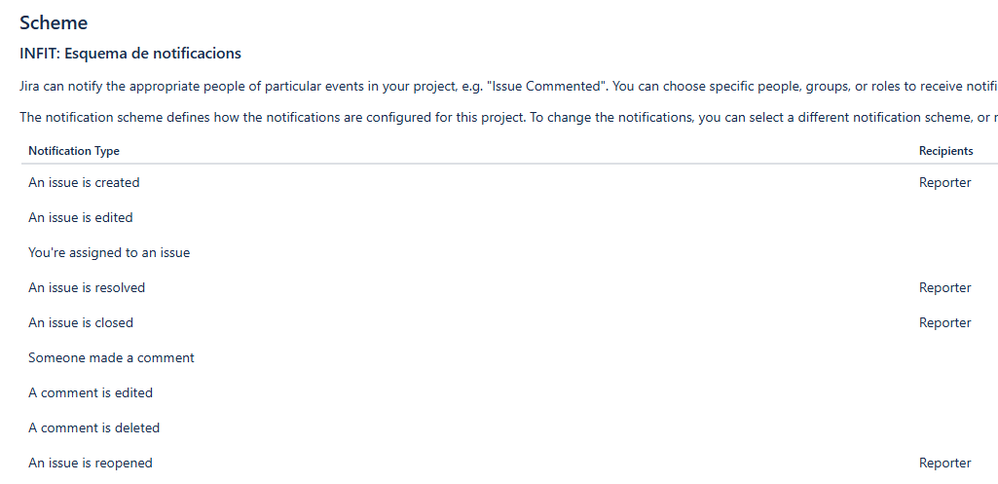Click Reporter recipient for issue reopened

pyautogui.click(x=945, y=463)
